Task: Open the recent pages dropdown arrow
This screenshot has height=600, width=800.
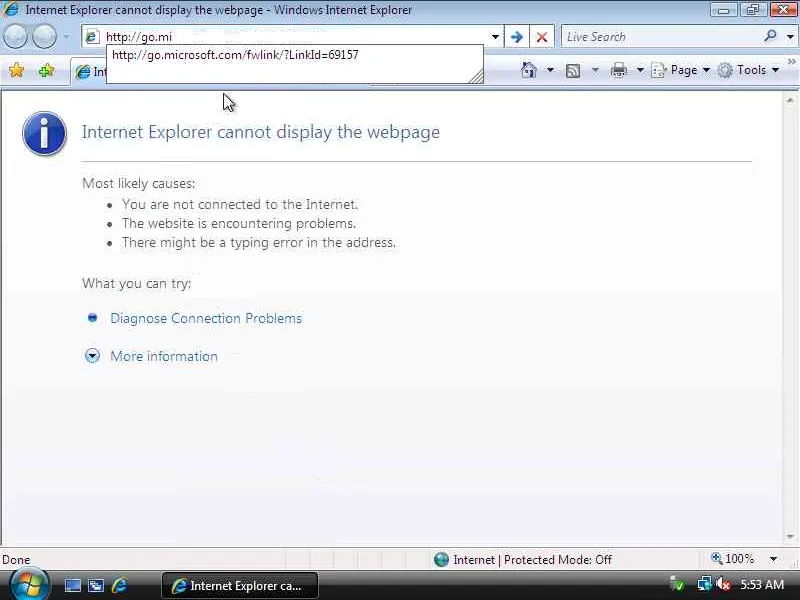Action: 67,37
